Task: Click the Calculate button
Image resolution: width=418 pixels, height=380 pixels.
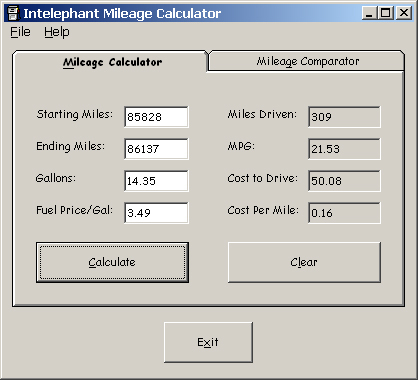Action: pos(112,262)
